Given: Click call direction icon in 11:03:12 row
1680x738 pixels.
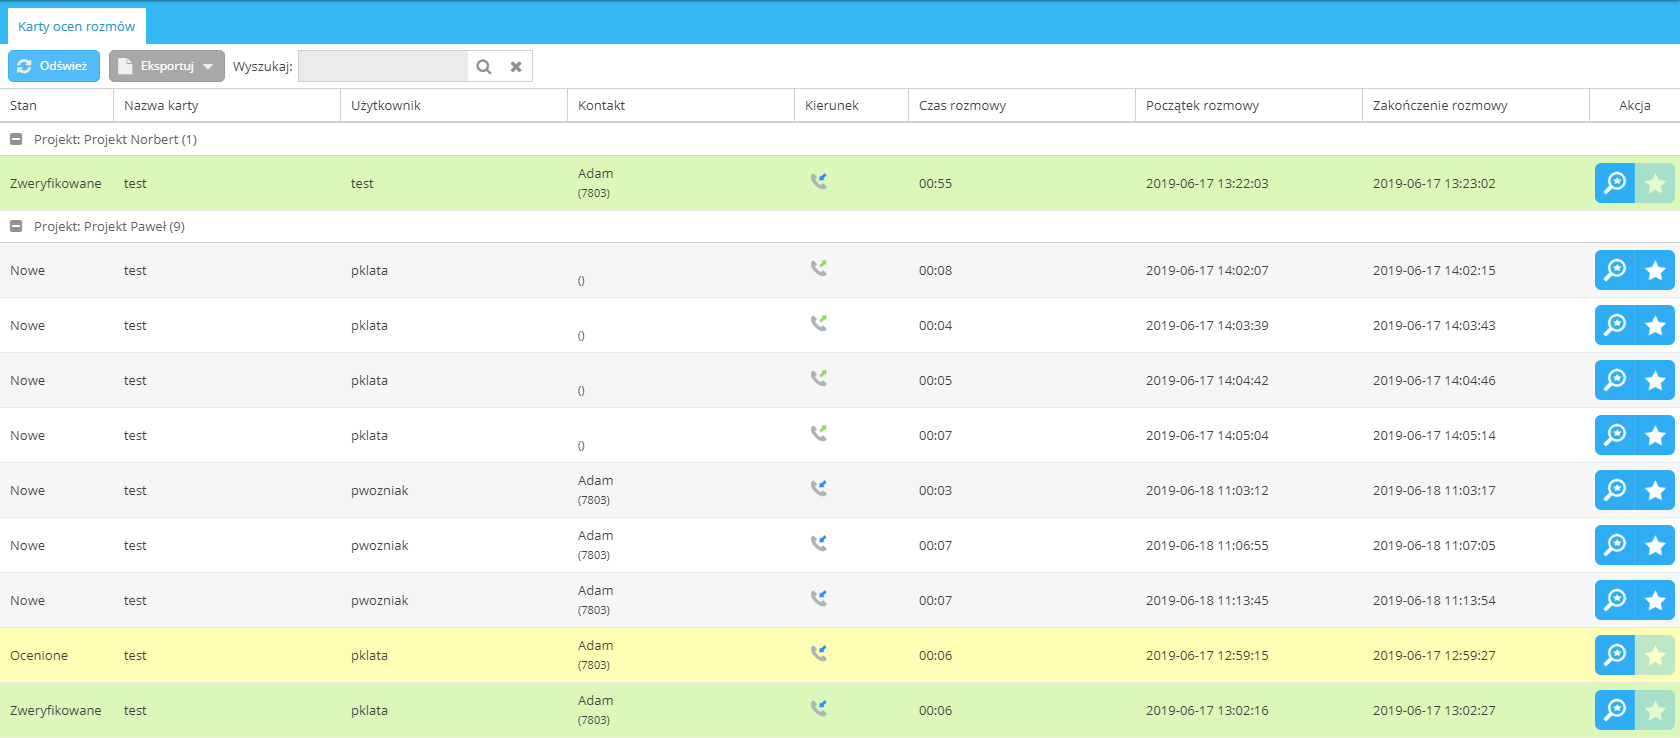Looking at the screenshot, I should pos(819,488).
